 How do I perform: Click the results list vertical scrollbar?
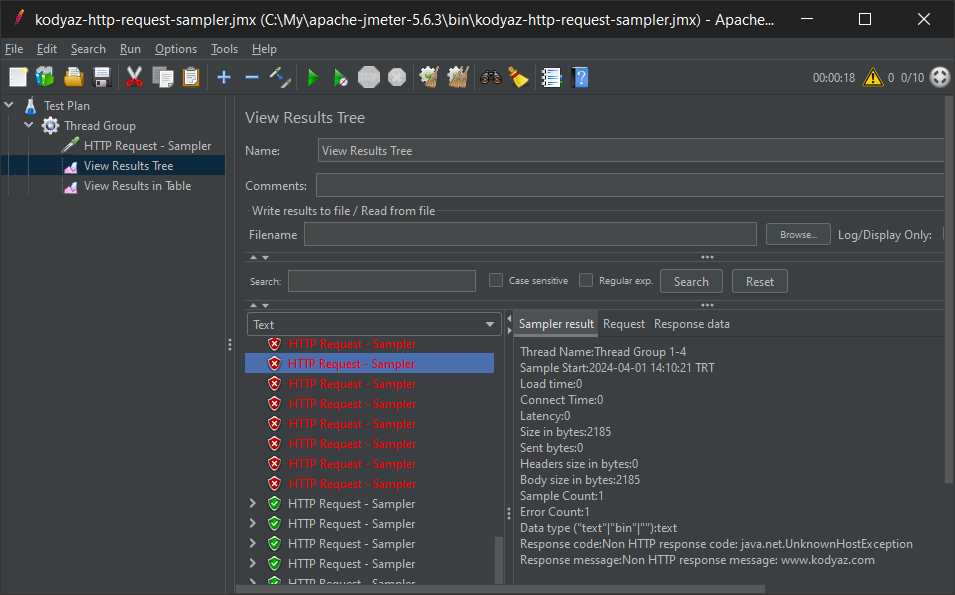pos(499,559)
